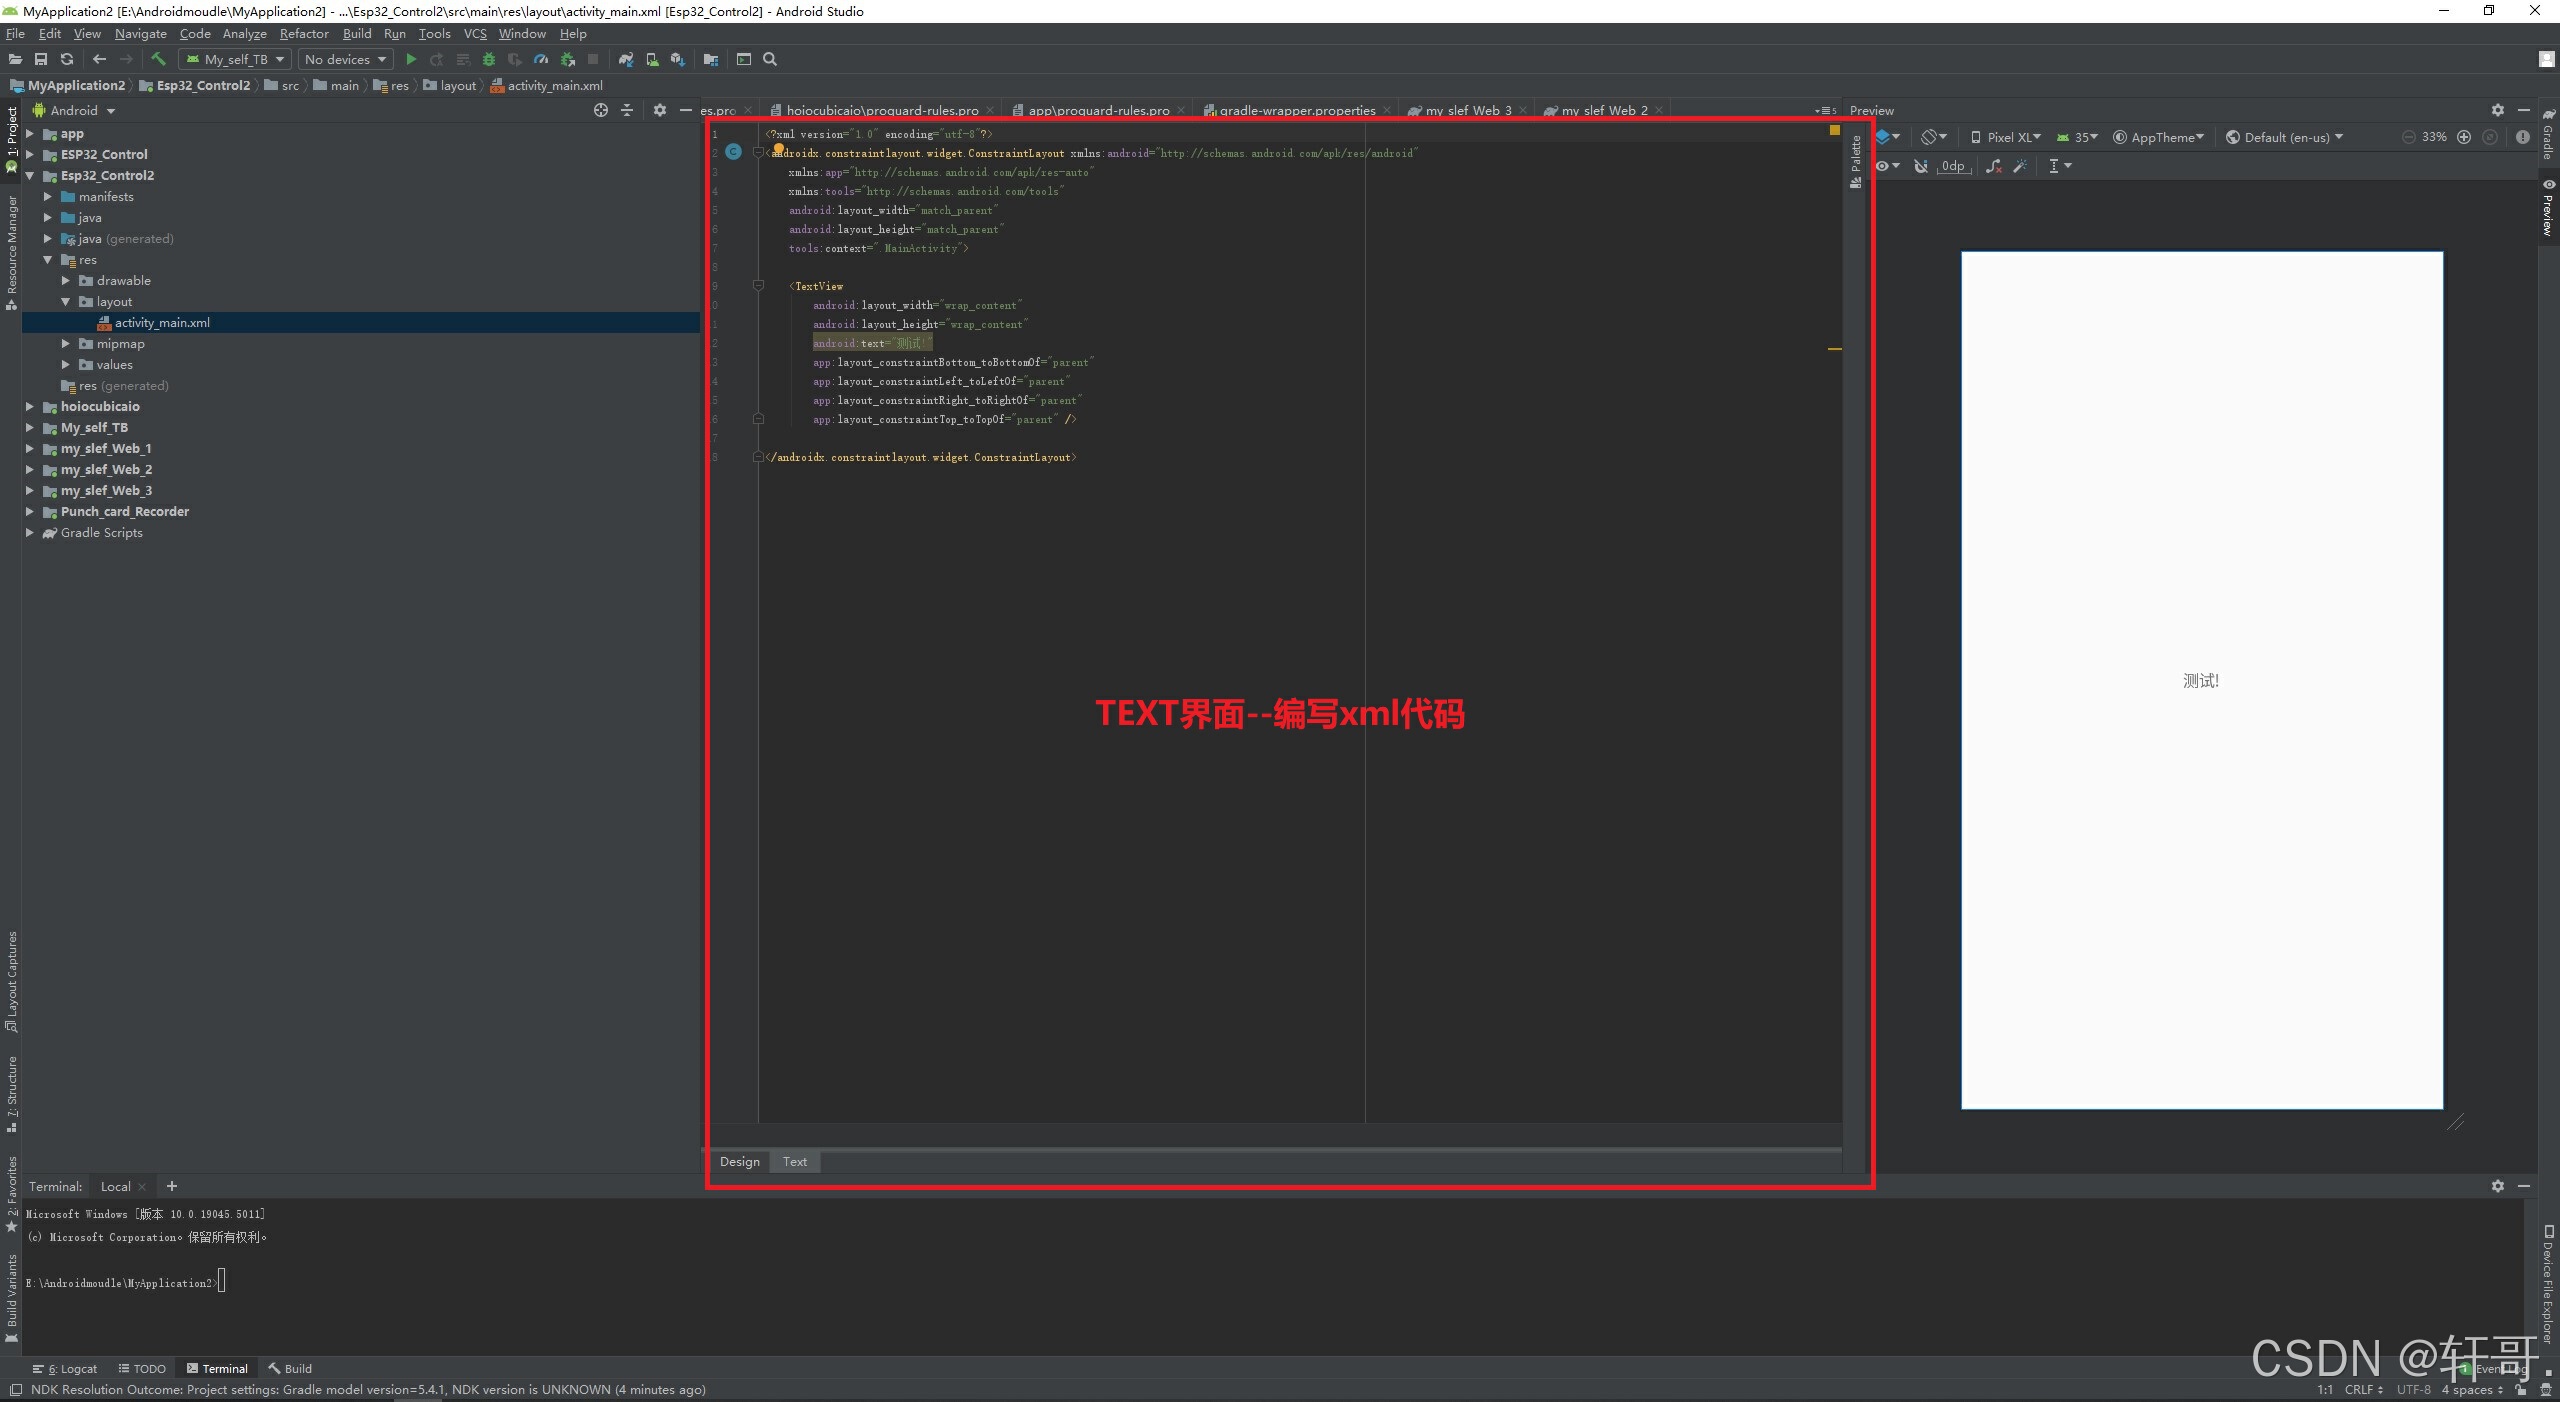Viewport: 2560px width, 1402px height.
Task: Open the My_self_TB run configuration dropdown
Action: coord(235,59)
